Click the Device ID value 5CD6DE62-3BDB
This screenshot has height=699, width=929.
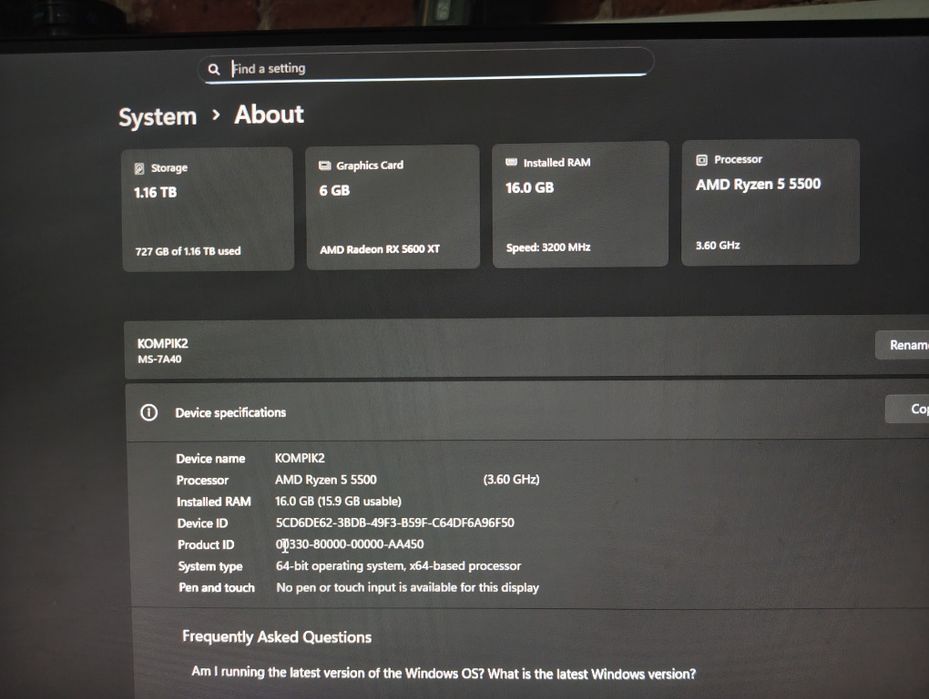point(395,522)
